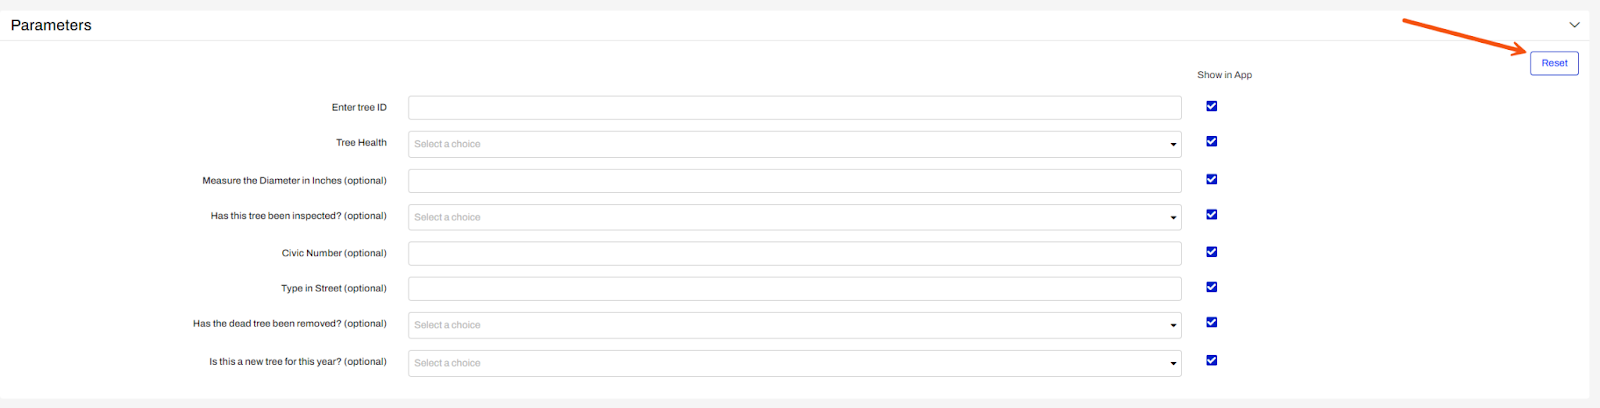Toggle Show in App for Civic Number
Viewport: 1600px width, 408px height.
tap(1211, 252)
